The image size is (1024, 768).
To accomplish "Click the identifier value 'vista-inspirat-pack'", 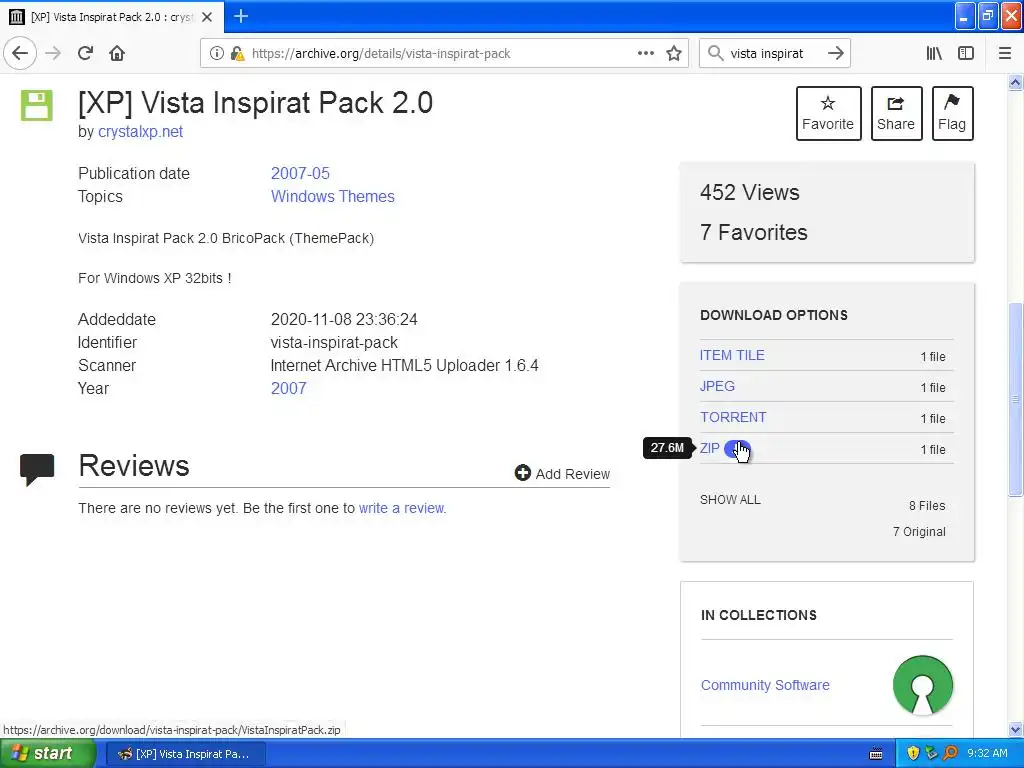I will (334, 342).
